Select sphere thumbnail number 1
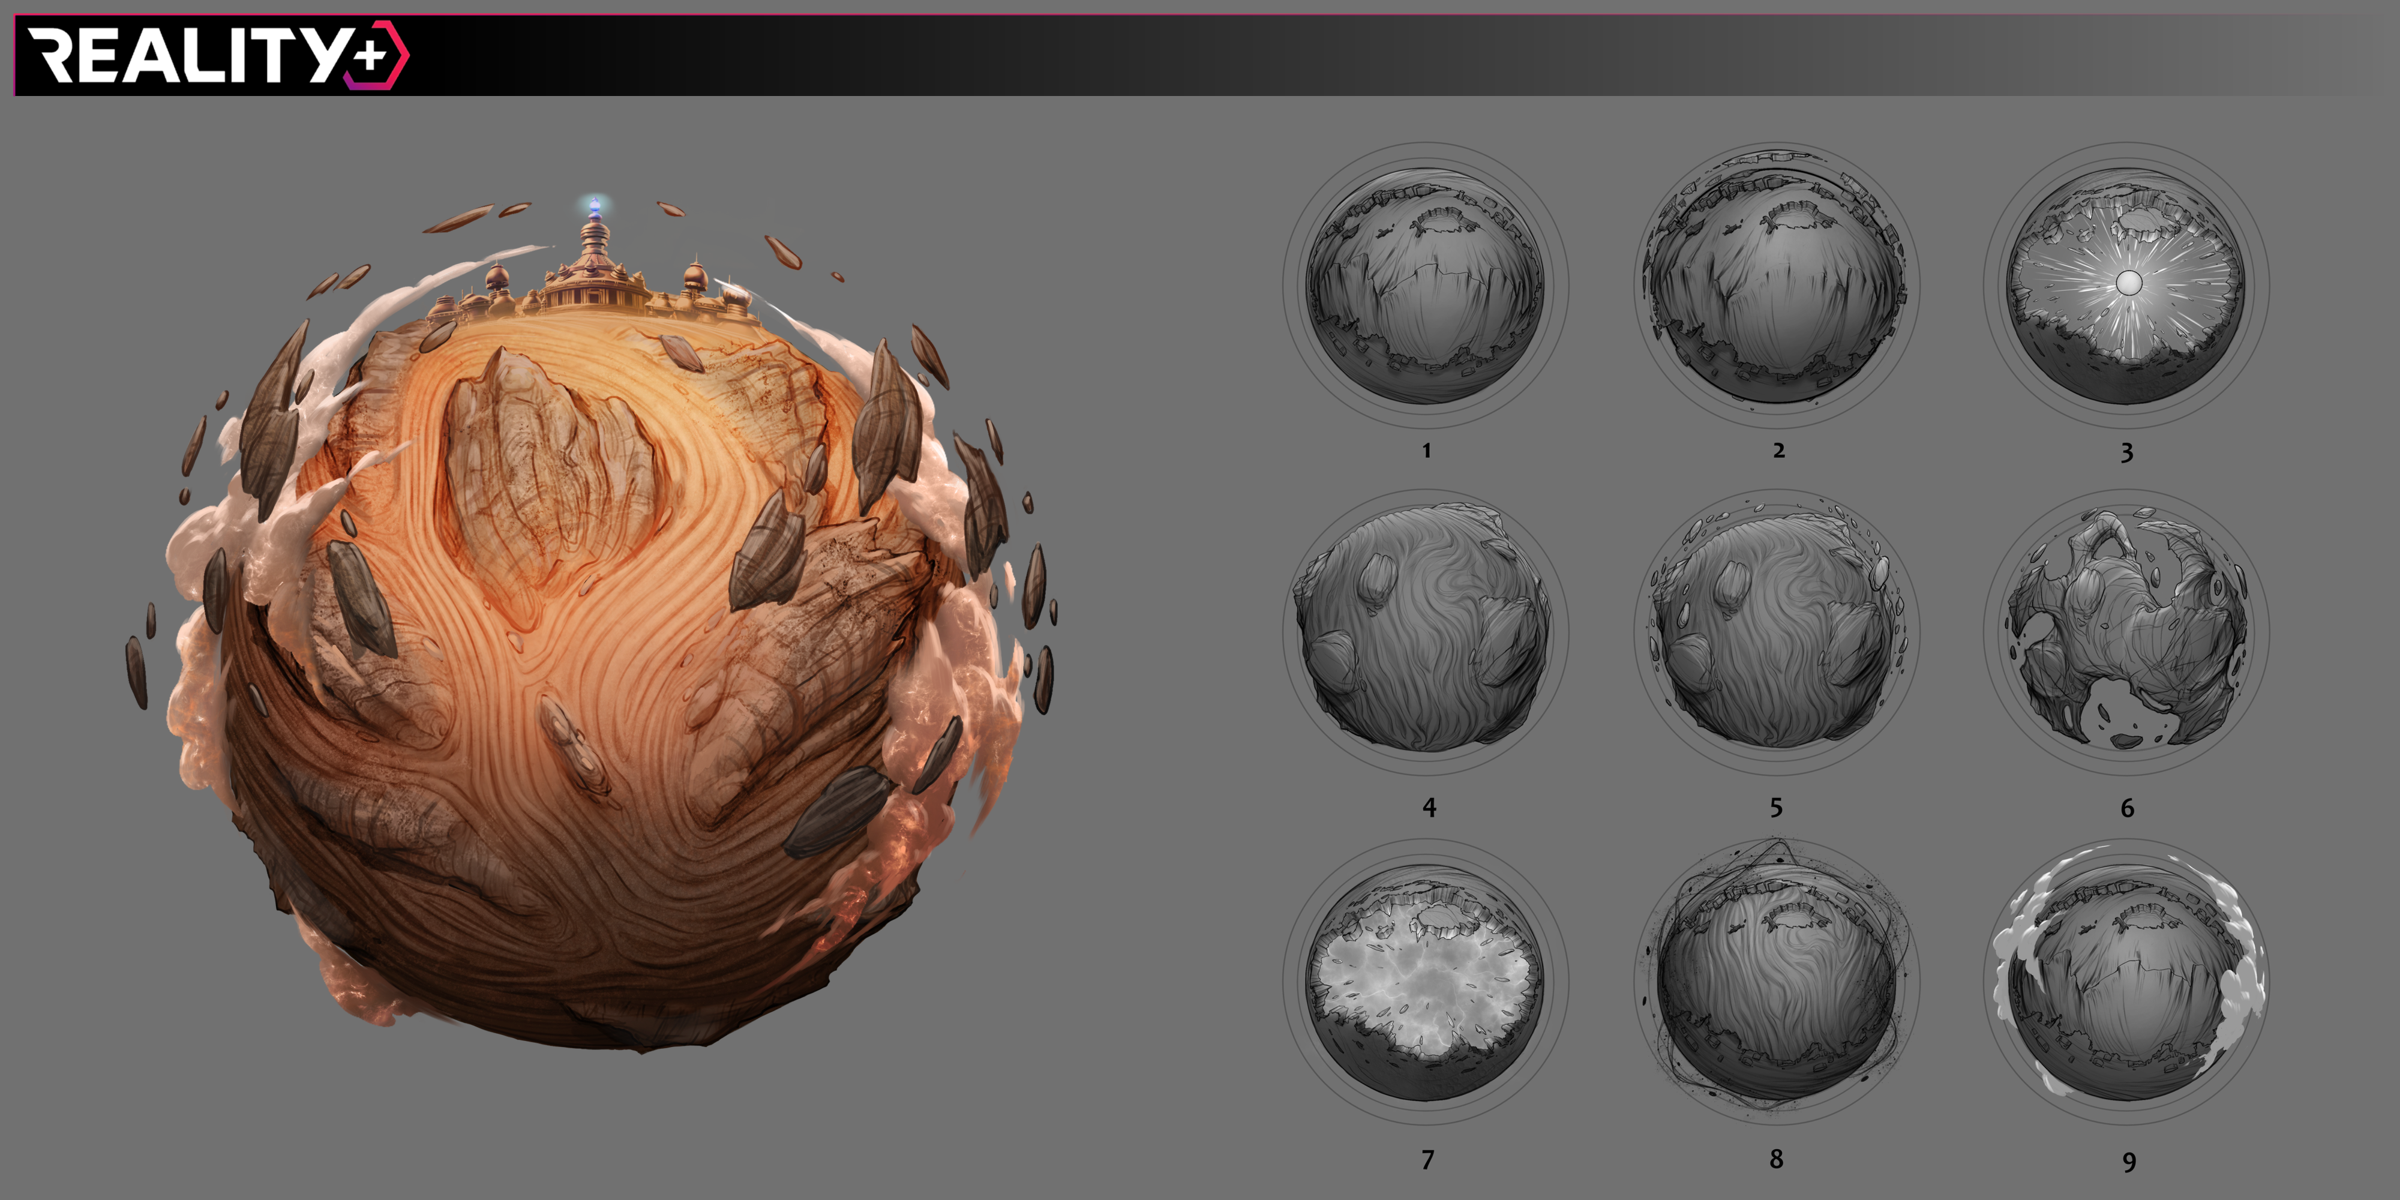The image size is (2400, 1200). point(1426,286)
